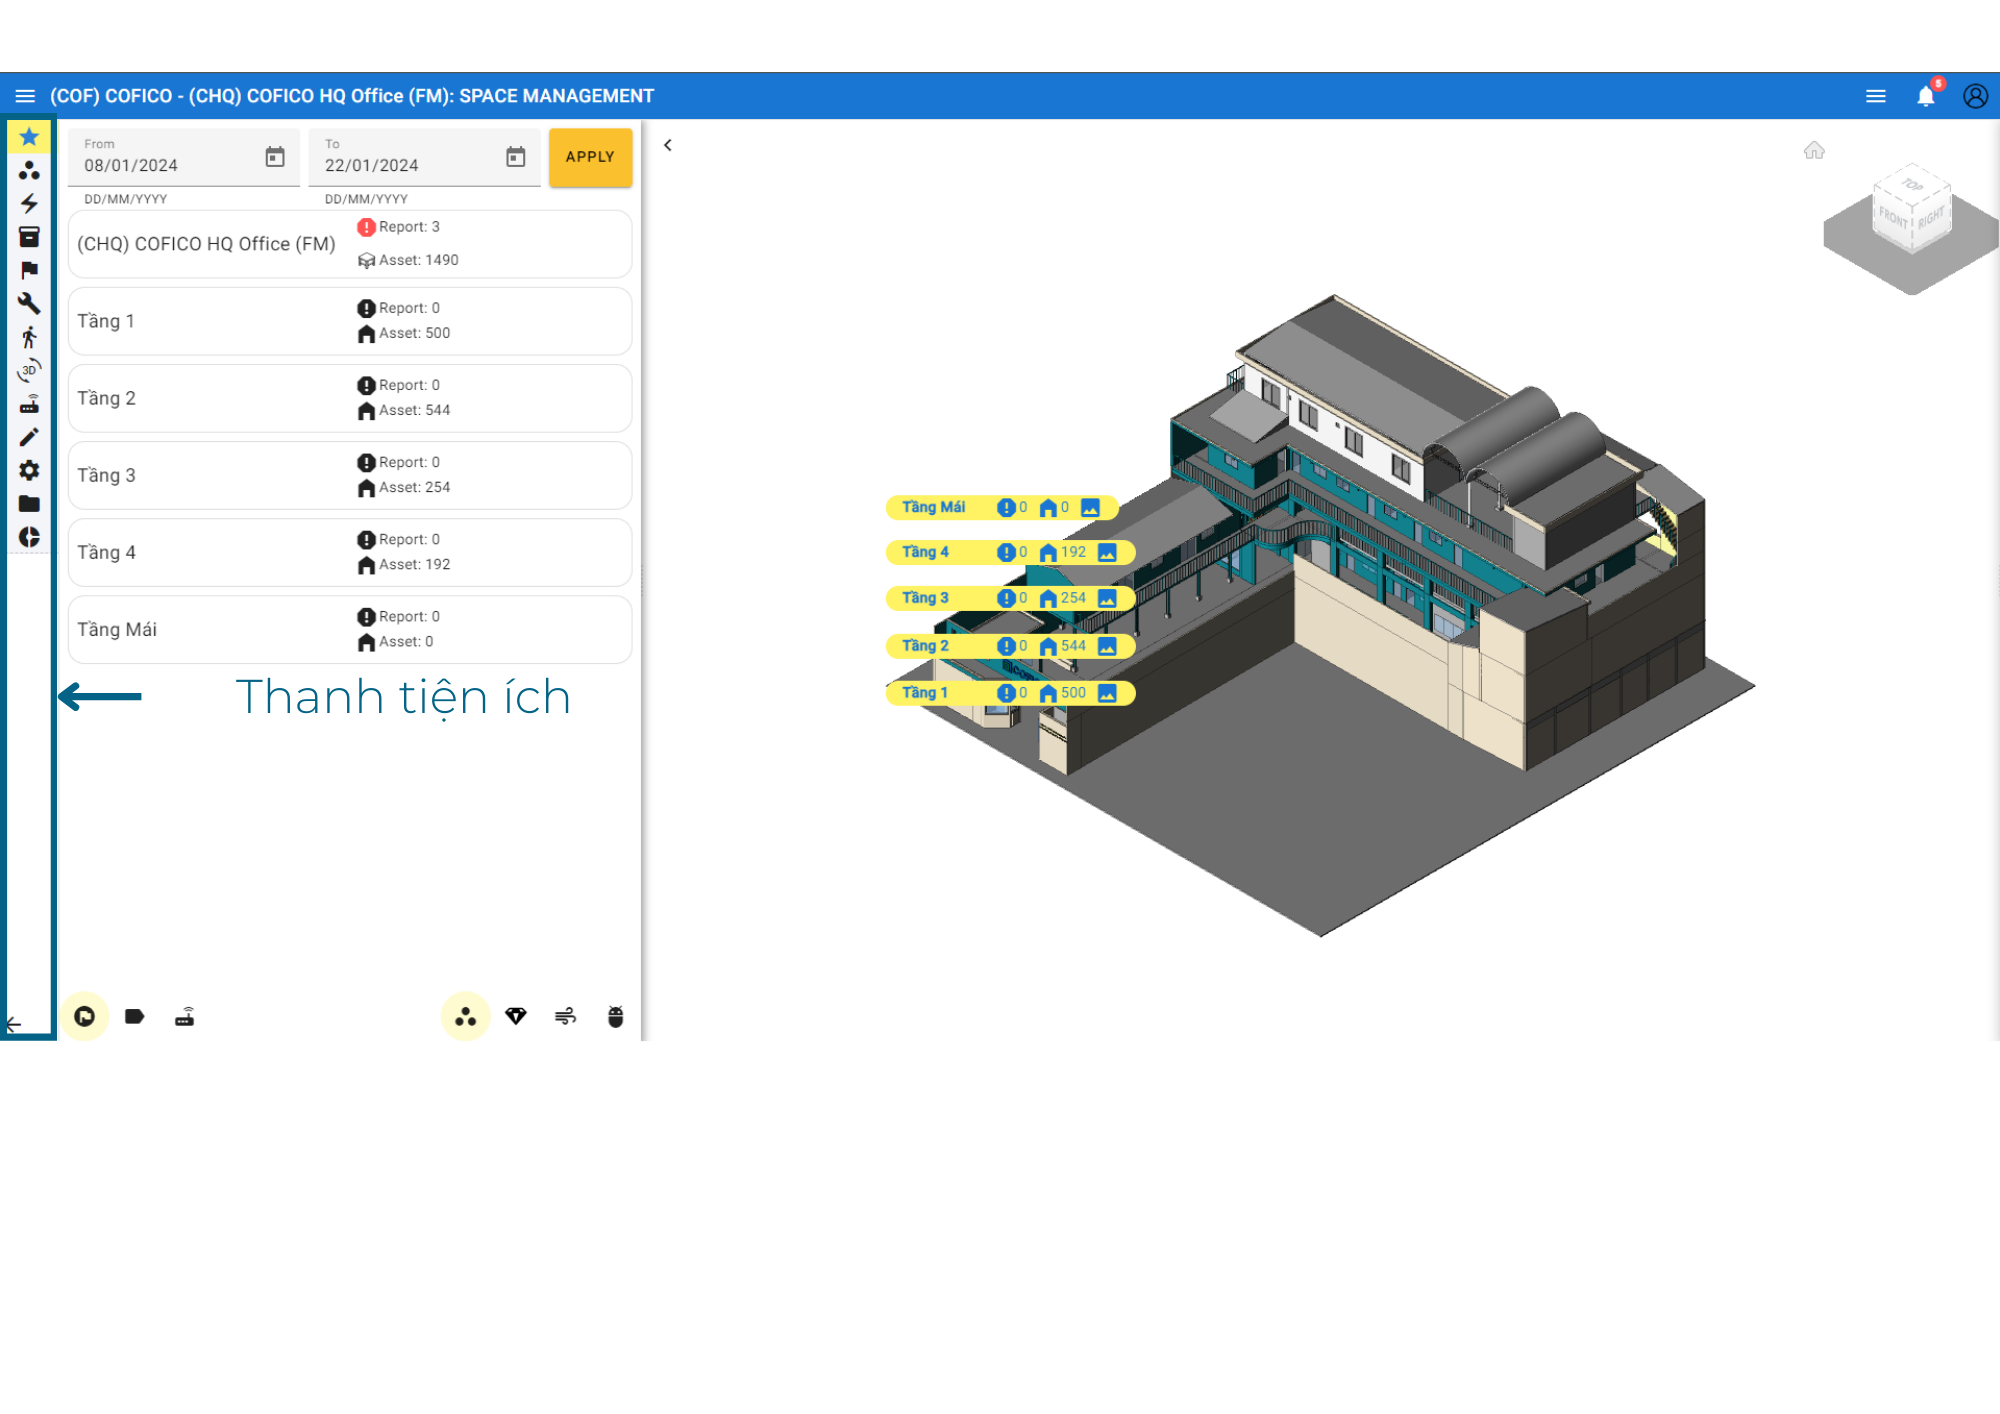Click the star favorites icon in sidebar

[x=29, y=137]
